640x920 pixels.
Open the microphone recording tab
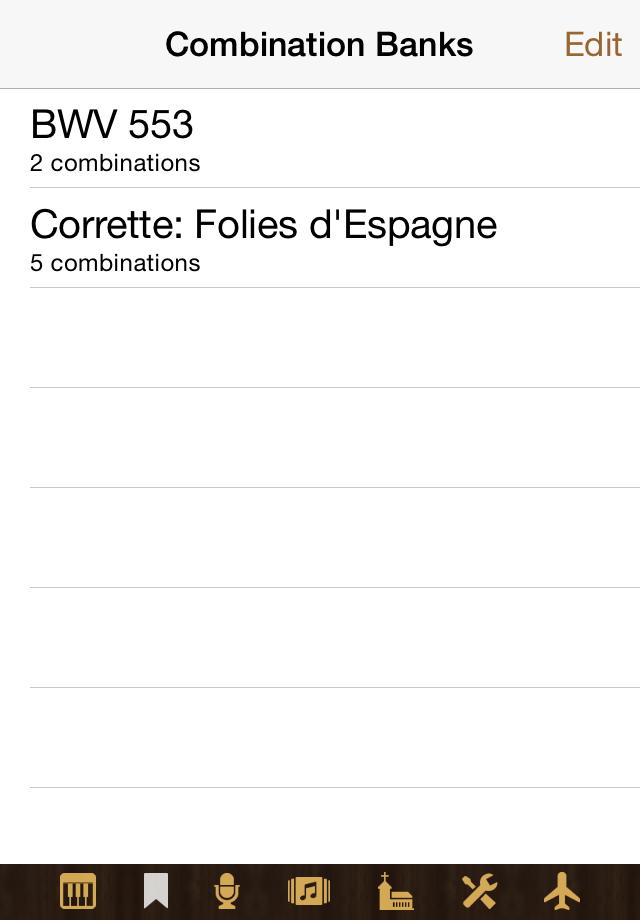click(228, 890)
